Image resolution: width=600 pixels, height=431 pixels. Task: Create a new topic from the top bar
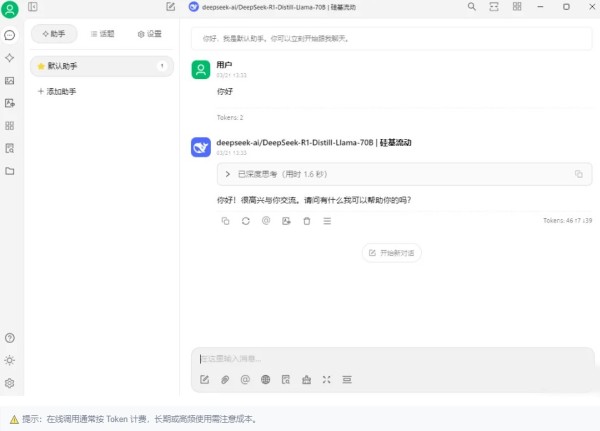(171, 7)
